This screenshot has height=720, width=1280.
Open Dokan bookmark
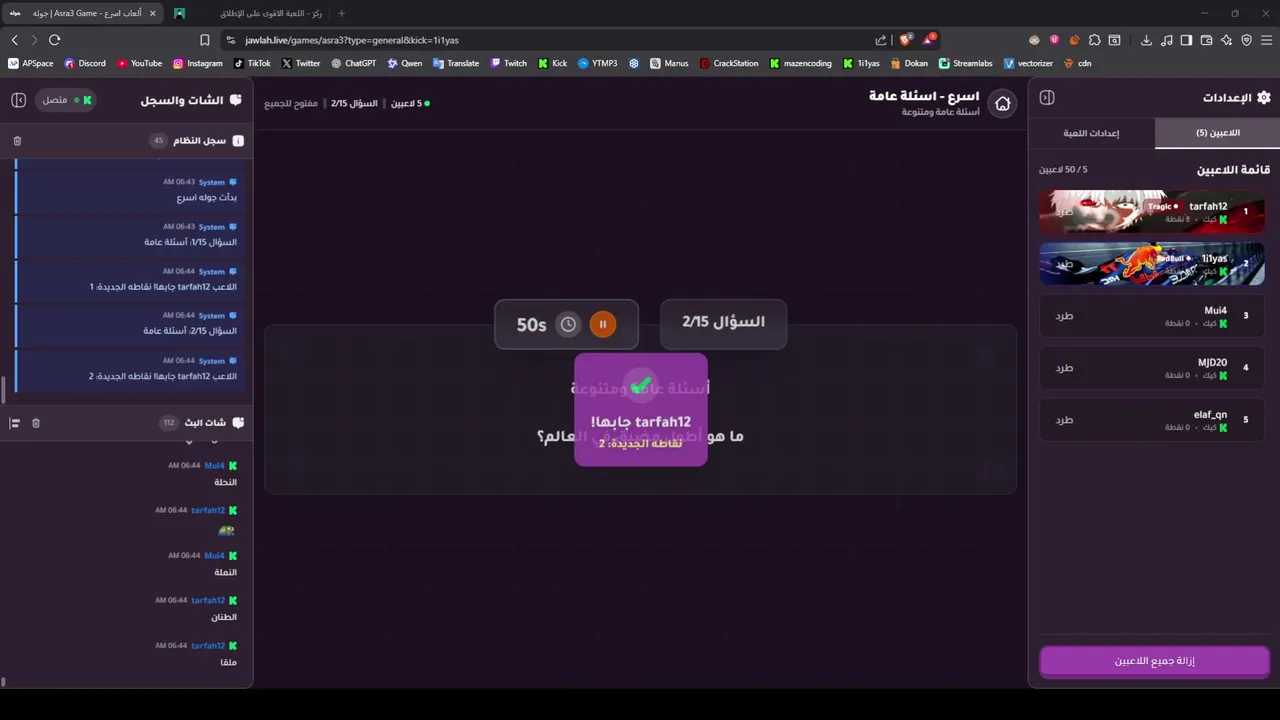click(x=909, y=63)
